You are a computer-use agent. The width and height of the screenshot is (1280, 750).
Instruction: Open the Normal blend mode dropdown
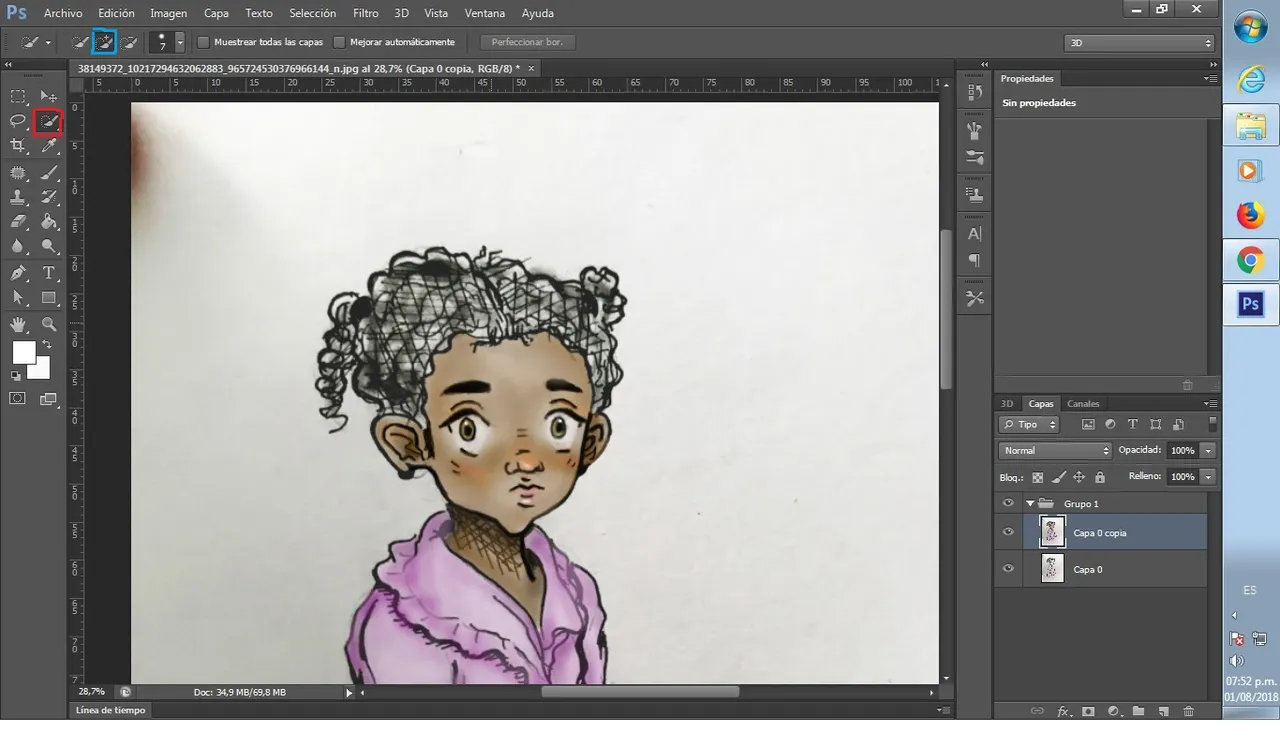(x=1055, y=451)
